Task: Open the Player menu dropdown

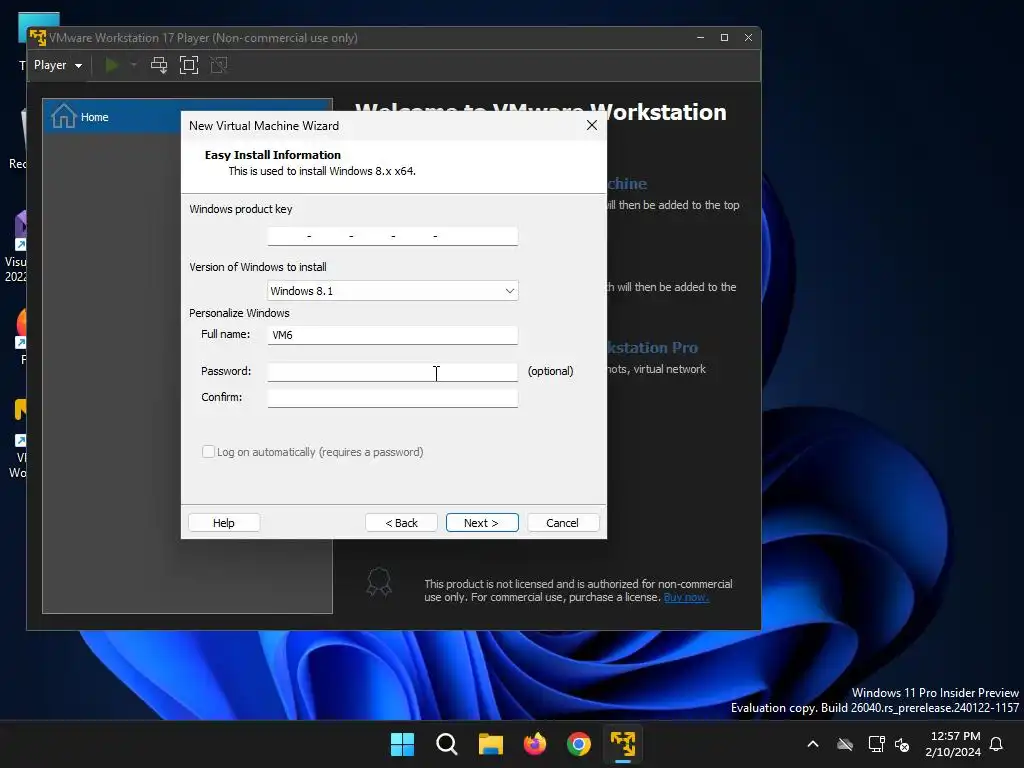Action: click(57, 65)
